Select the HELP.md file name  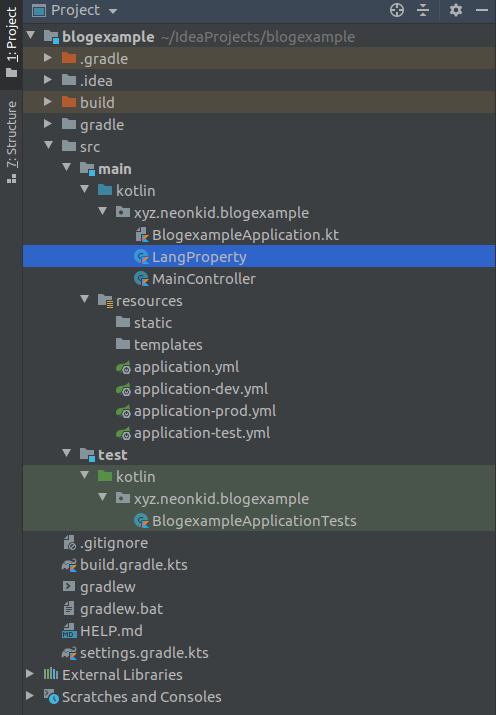111,631
